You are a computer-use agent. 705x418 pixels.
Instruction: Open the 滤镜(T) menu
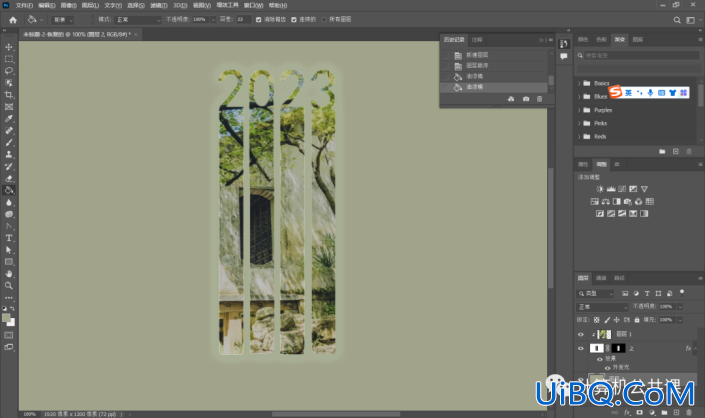(158, 5)
